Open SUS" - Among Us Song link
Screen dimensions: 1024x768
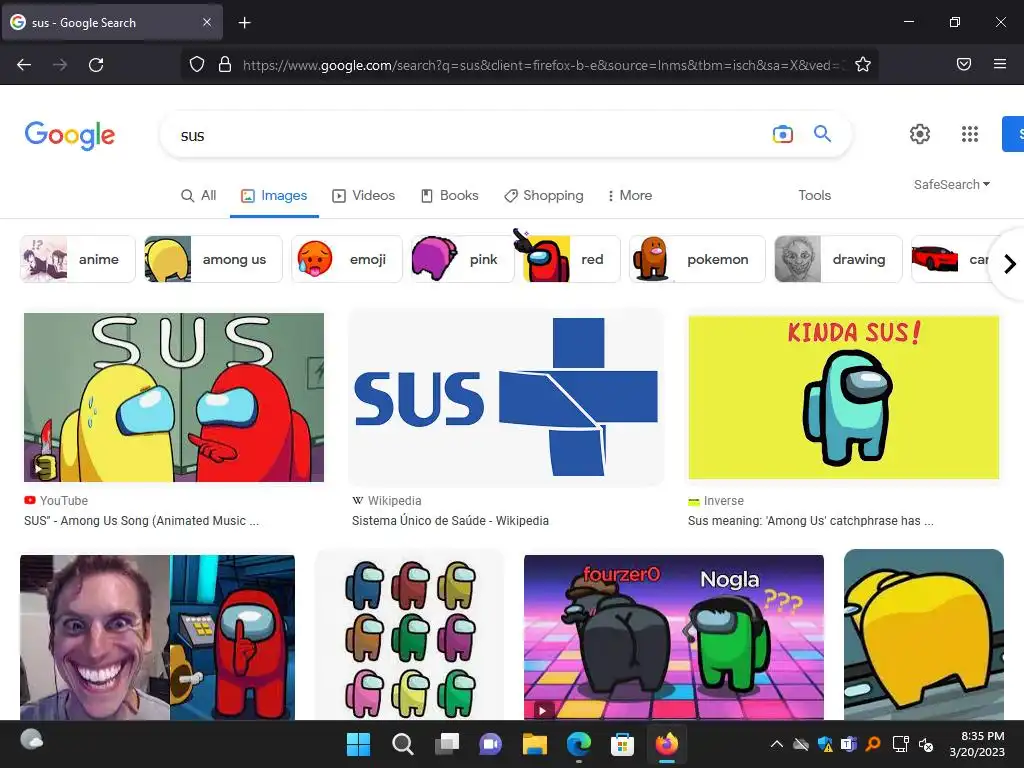pyautogui.click(x=142, y=520)
